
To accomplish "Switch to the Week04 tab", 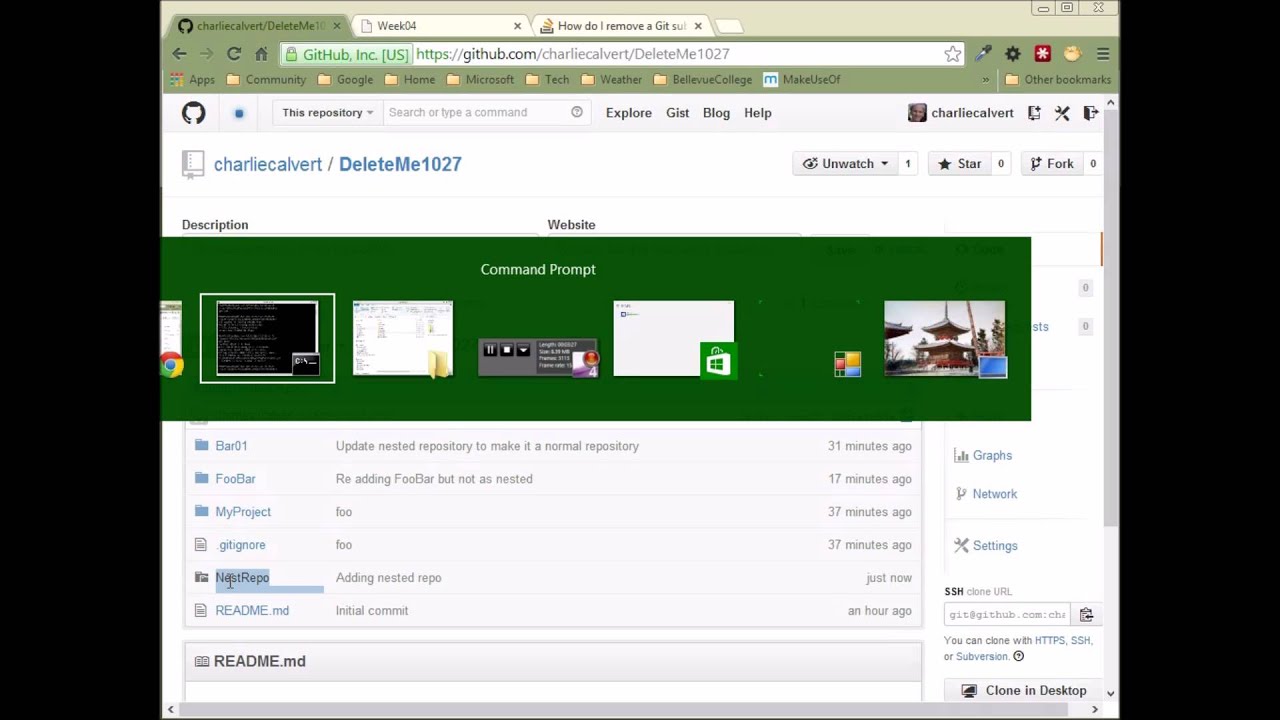I will [441, 26].
